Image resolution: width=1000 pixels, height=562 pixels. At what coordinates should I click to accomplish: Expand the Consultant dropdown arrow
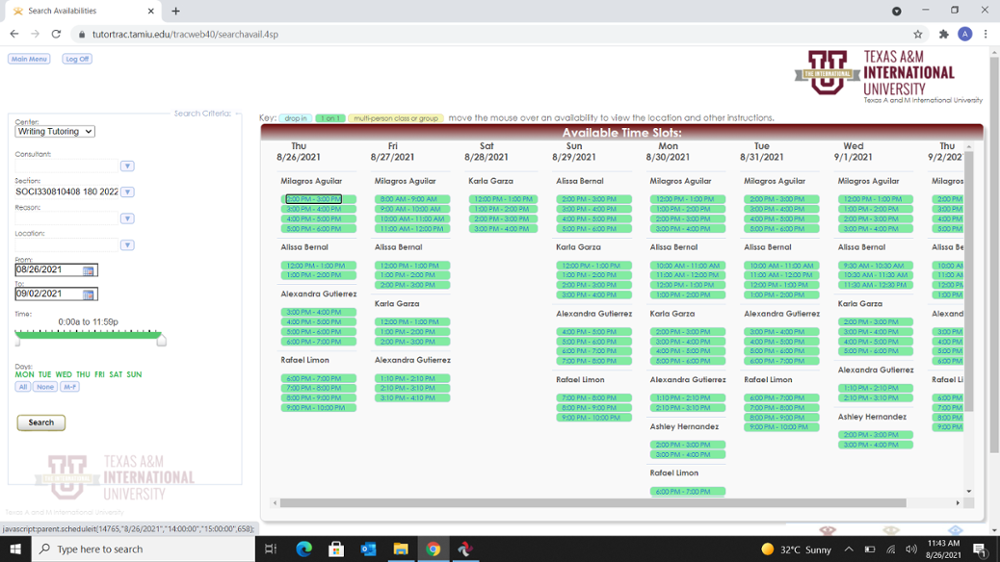point(128,166)
